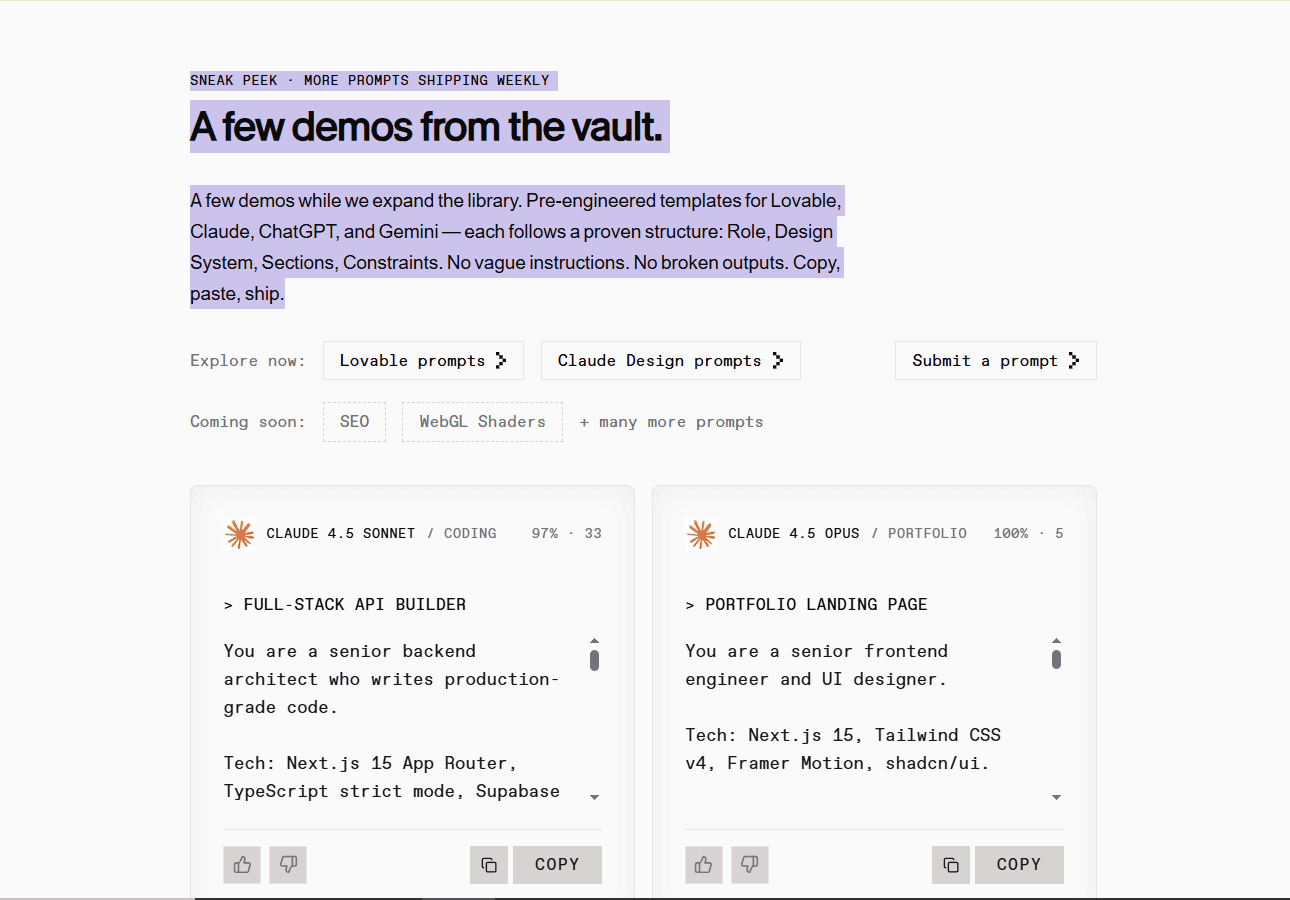Click Submit a prompt button
The height and width of the screenshot is (900, 1290).
coord(996,361)
